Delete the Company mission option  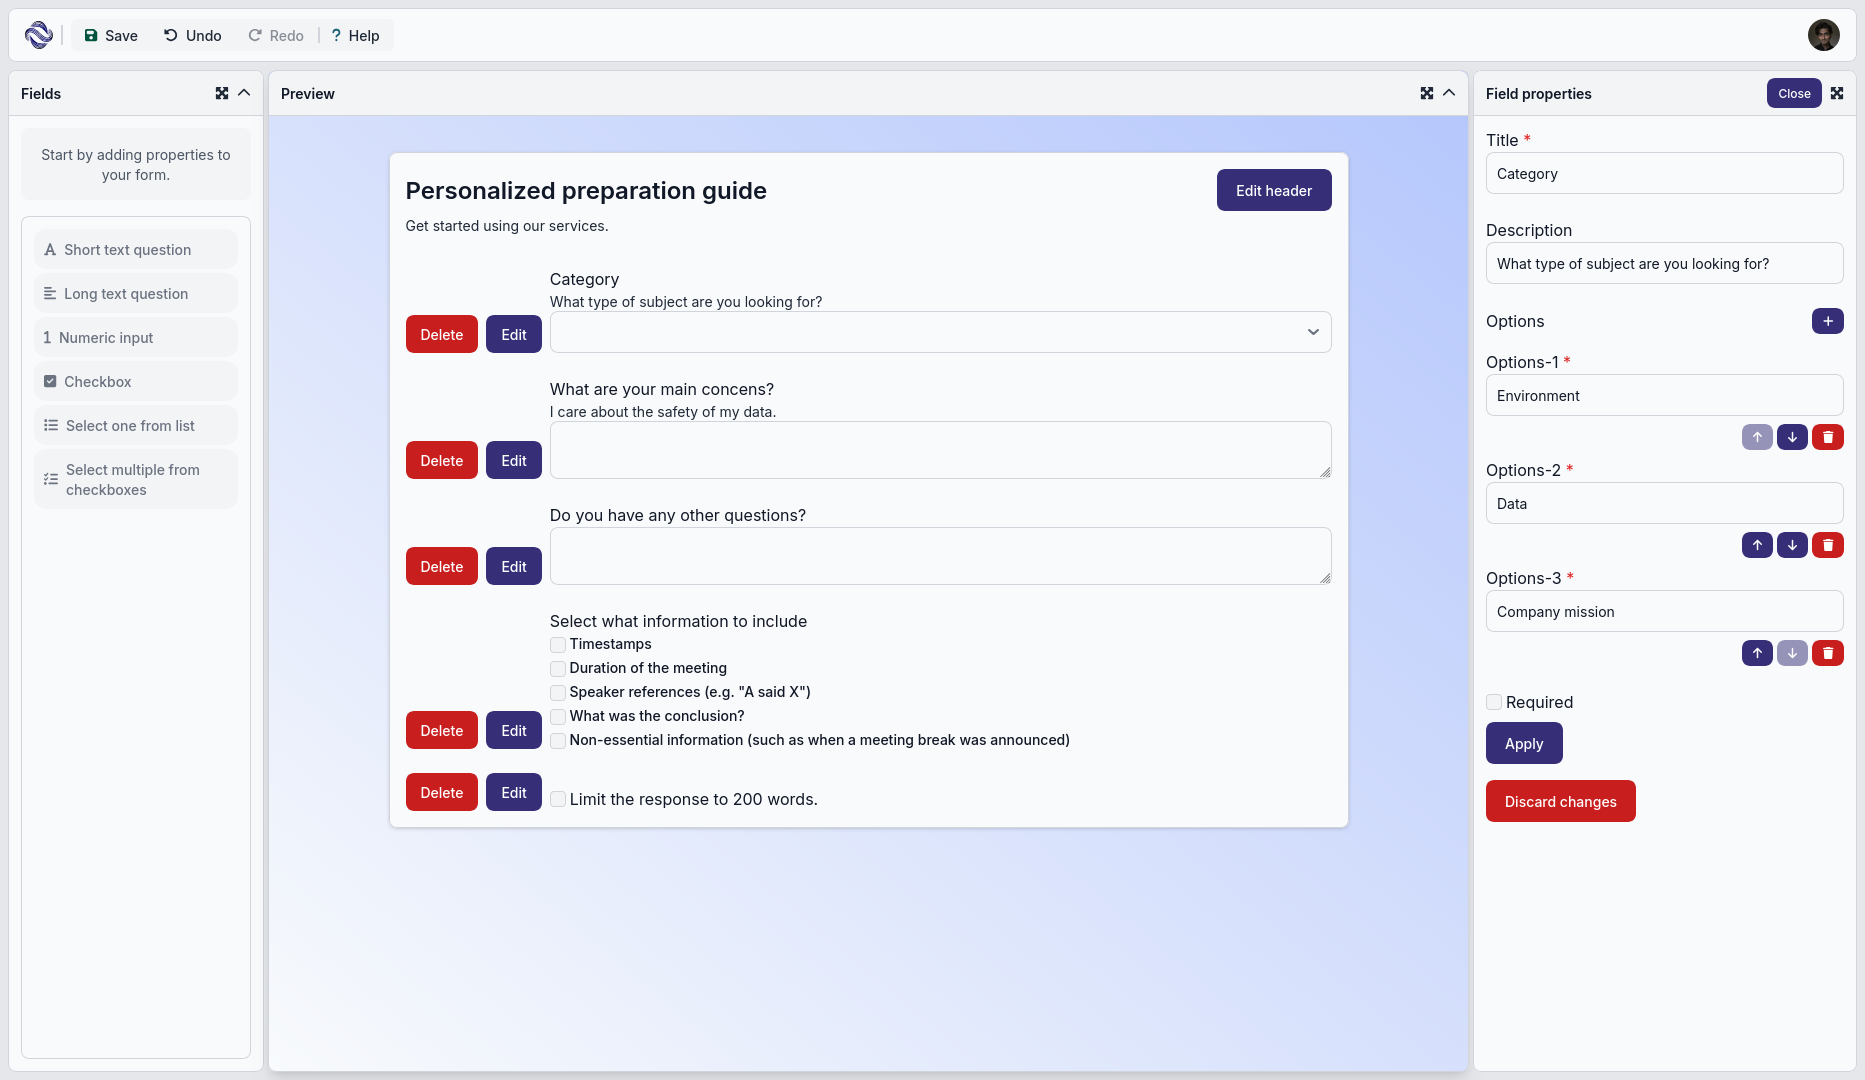[x=1827, y=653]
